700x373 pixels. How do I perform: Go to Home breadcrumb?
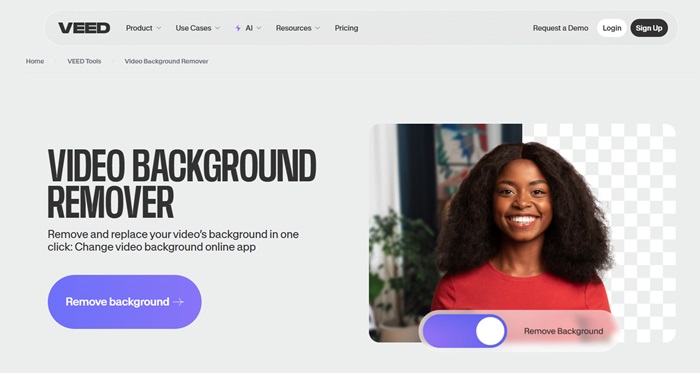point(35,61)
